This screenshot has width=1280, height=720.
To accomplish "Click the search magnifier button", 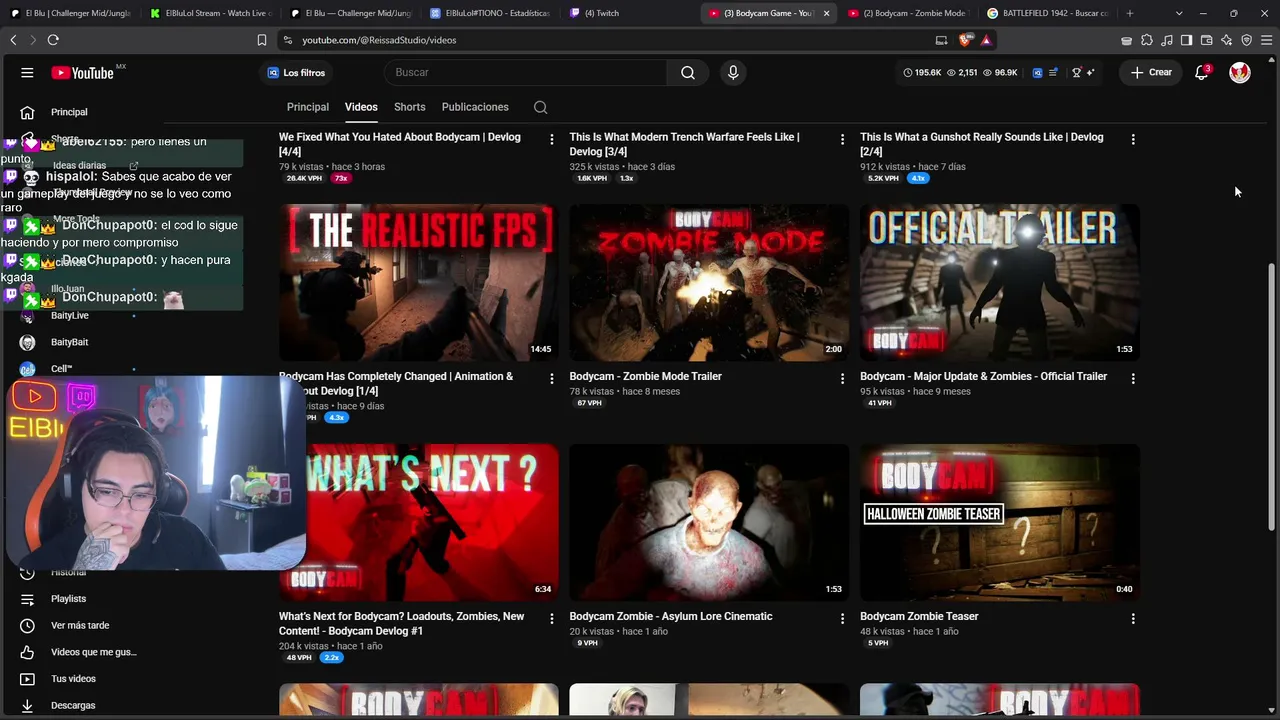I will click(688, 72).
